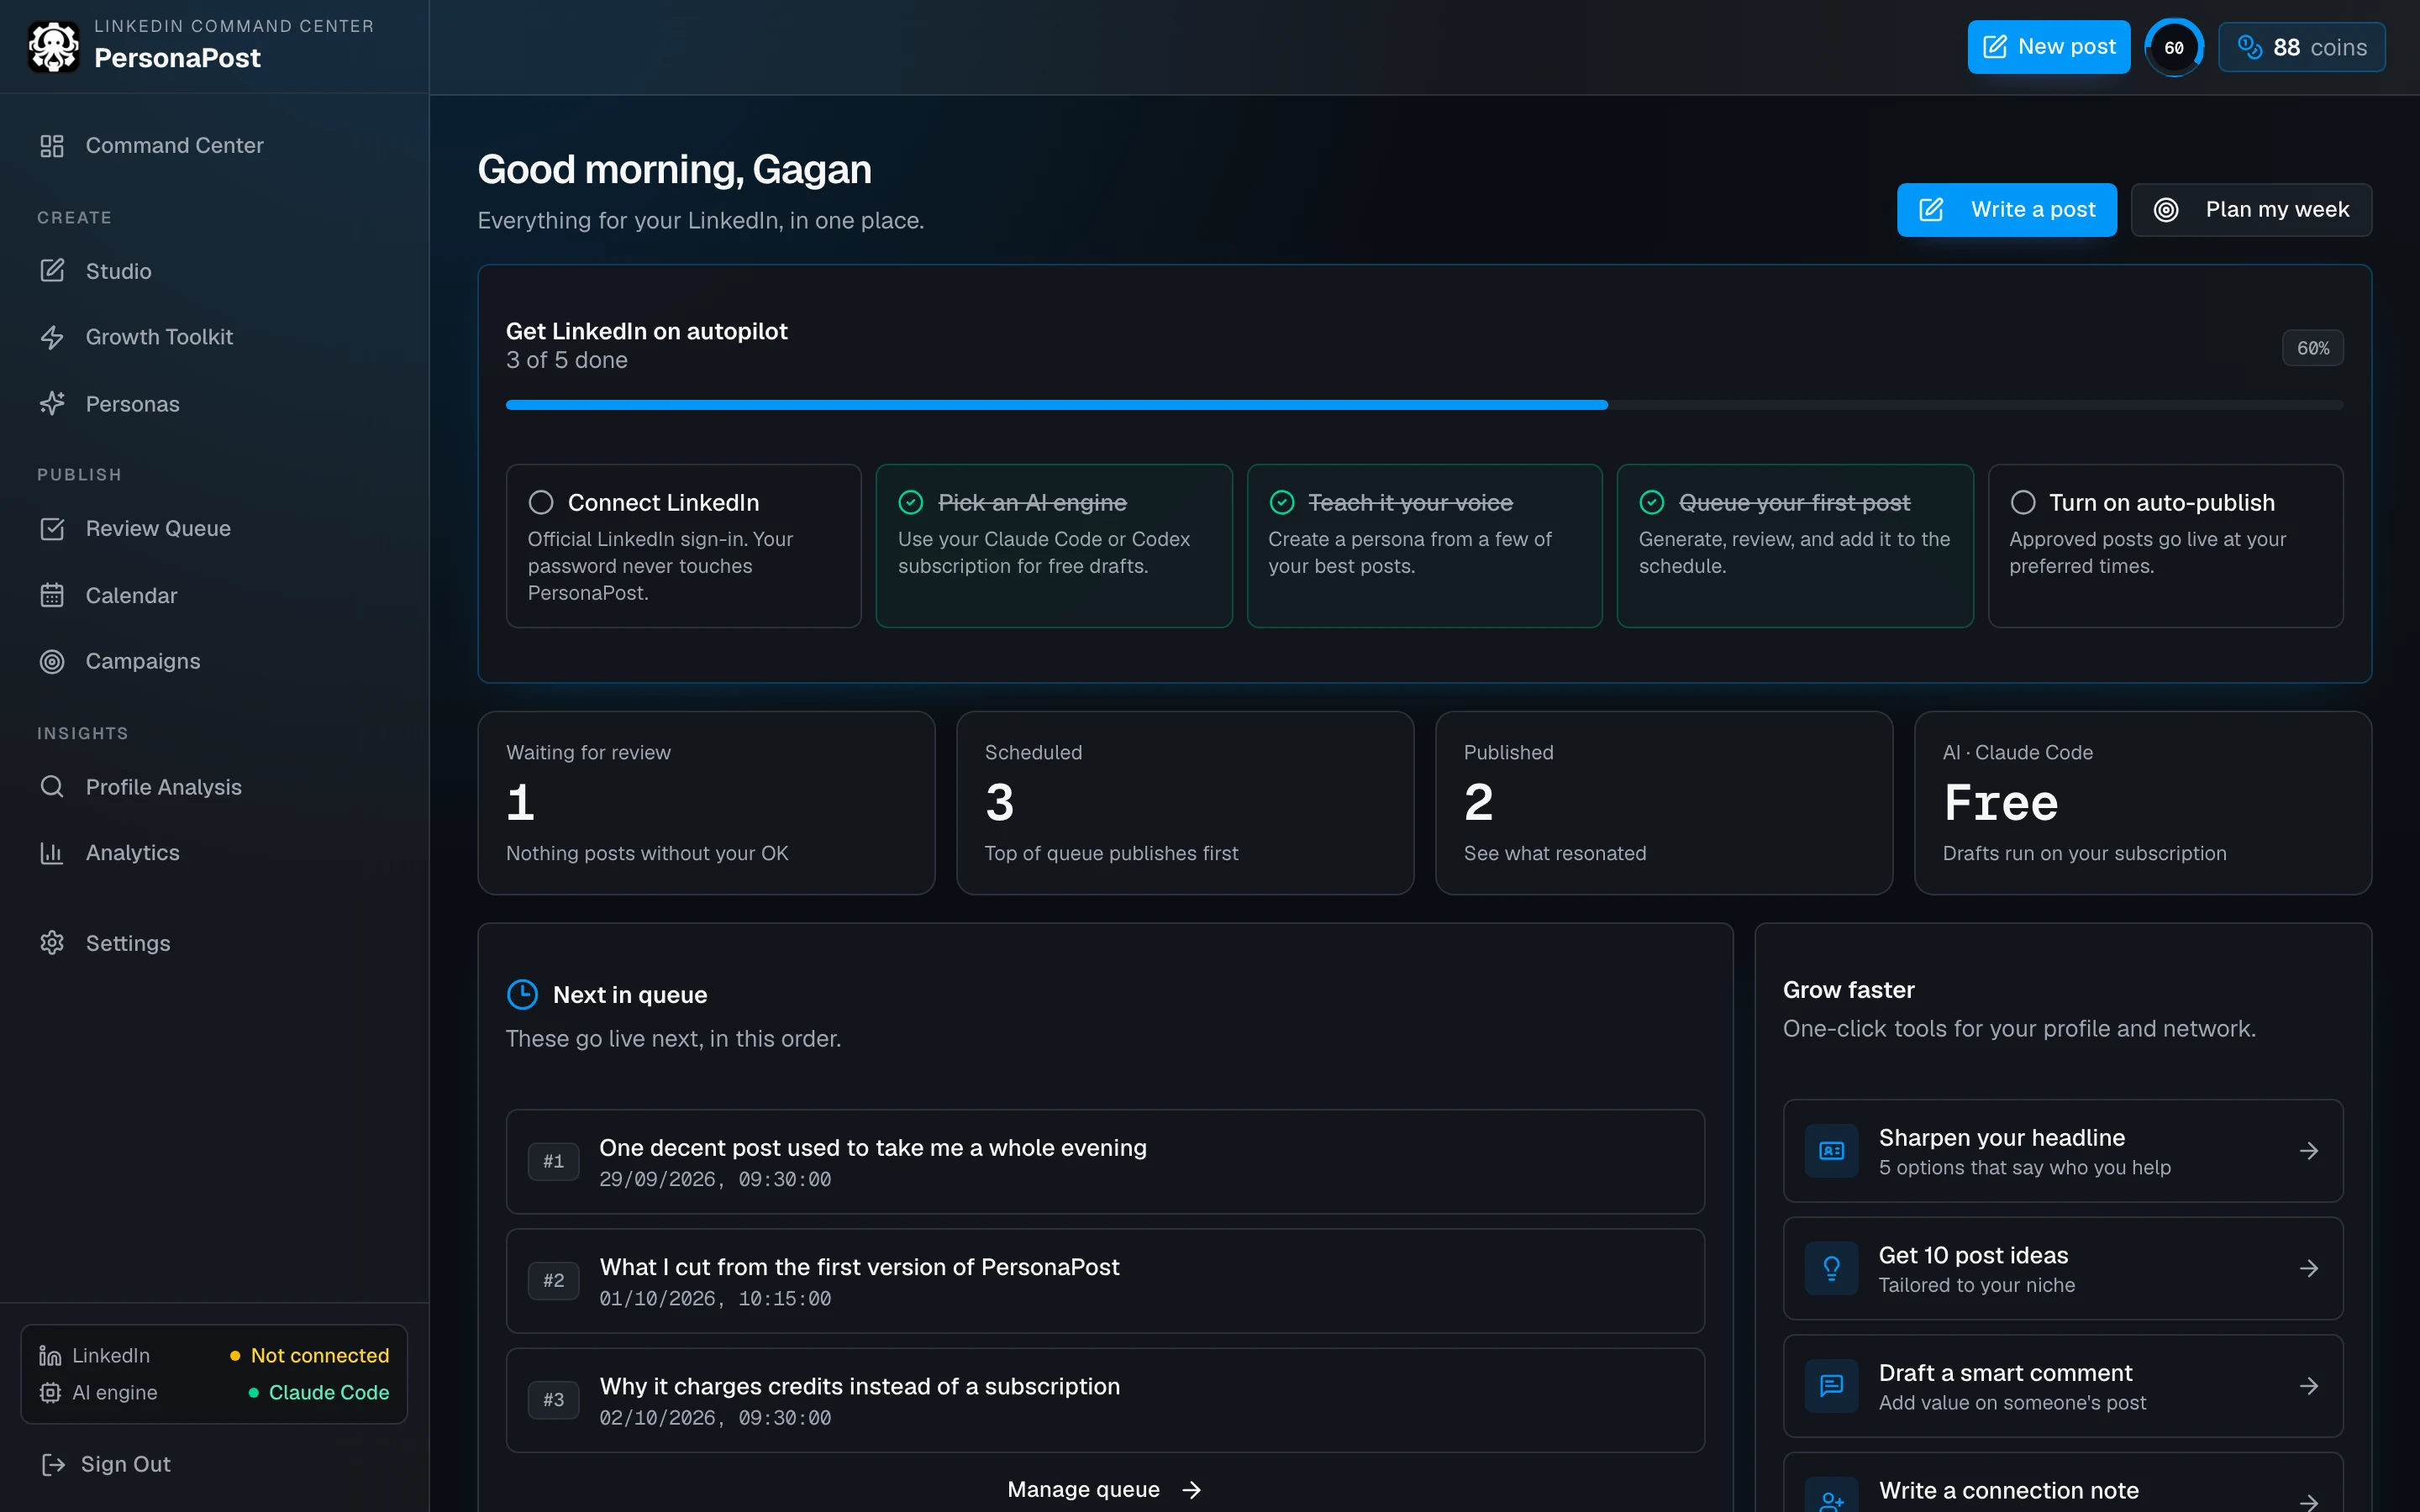This screenshot has height=1512, width=2420.
Task: Click the circular 60 progress ring
Action: pyautogui.click(x=2174, y=47)
